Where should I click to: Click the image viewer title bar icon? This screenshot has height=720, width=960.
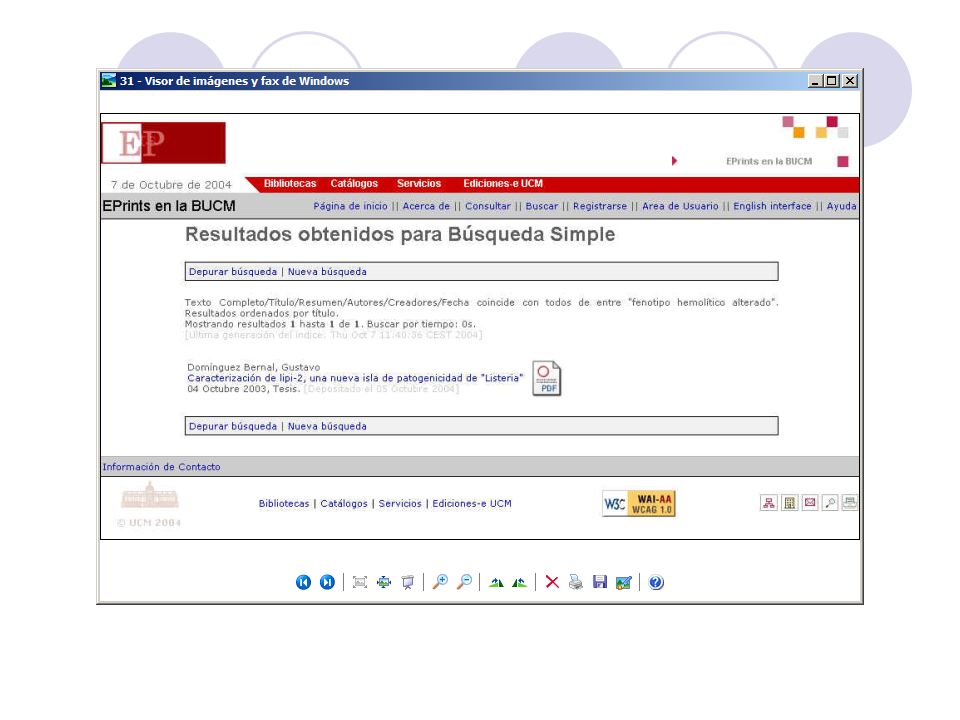click(x=109, y=81)
